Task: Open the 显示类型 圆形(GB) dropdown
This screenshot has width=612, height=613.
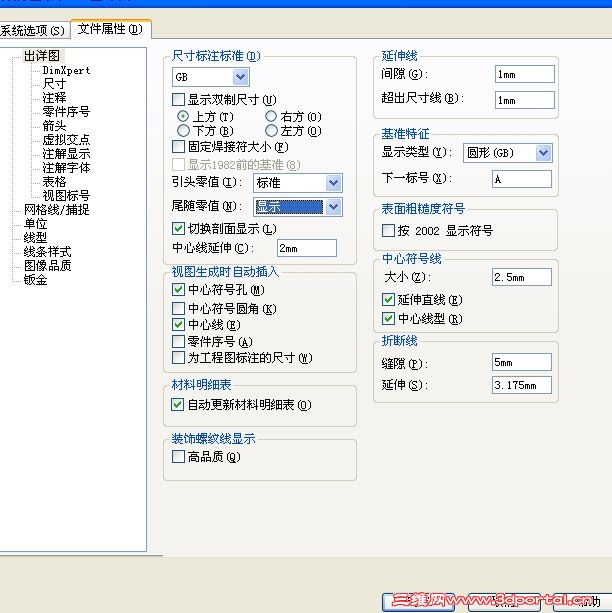Action: tap(508, 153)
